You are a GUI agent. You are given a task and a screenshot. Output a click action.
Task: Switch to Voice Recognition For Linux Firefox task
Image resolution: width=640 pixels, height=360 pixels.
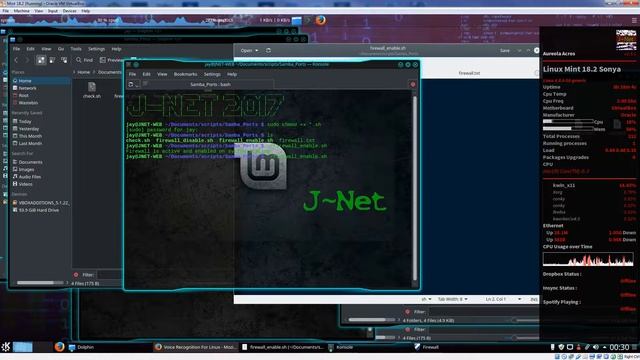pos(196,347)
